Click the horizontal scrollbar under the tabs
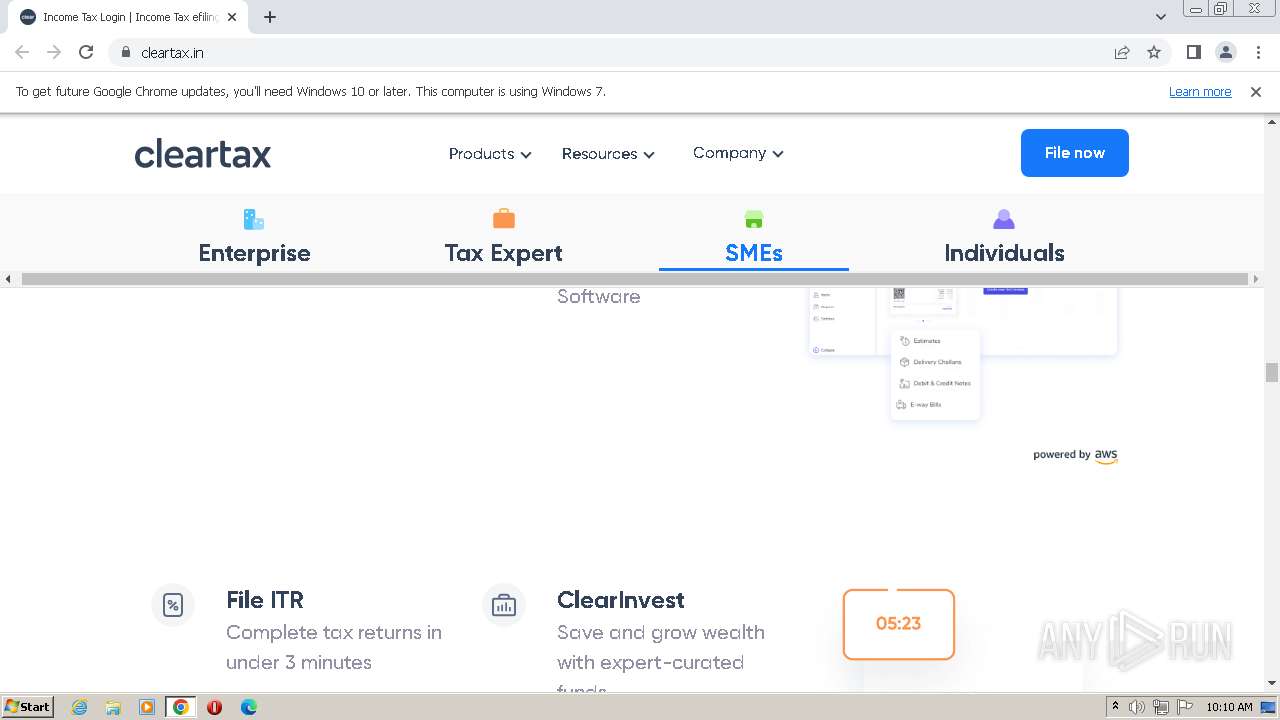Screen dimensions: 1280x720 click(636, 279)
